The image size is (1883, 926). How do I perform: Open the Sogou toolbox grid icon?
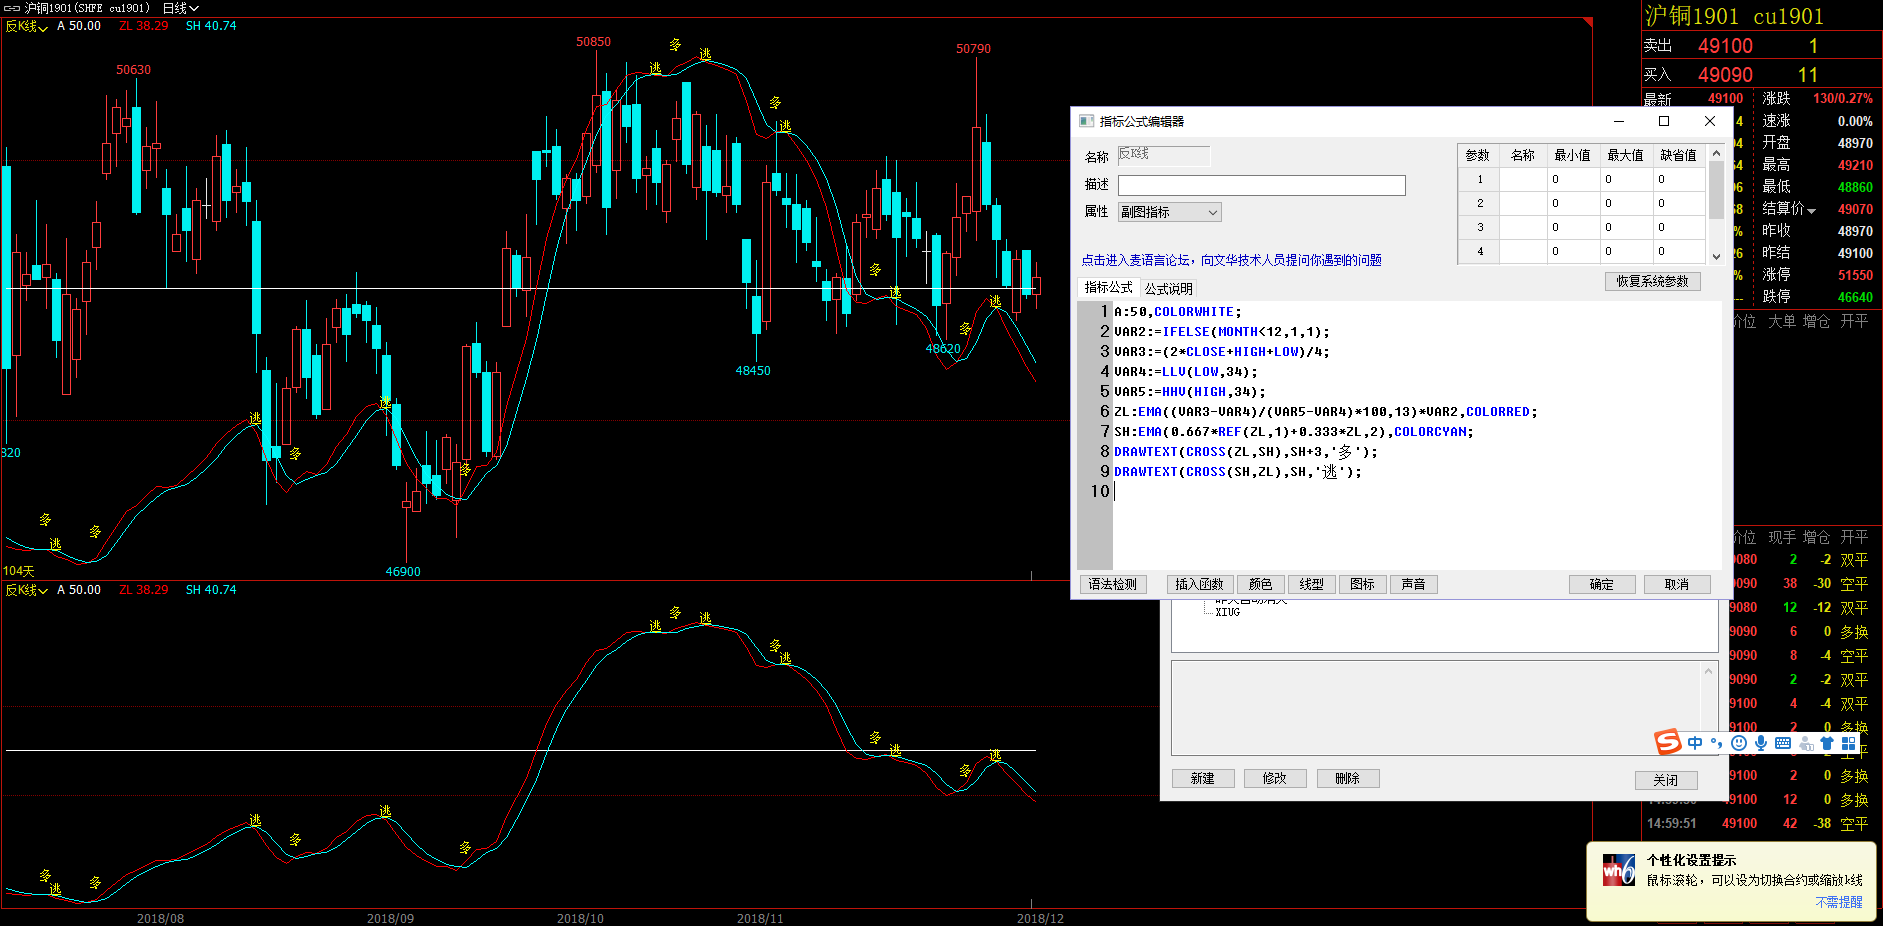point(1849,743)
